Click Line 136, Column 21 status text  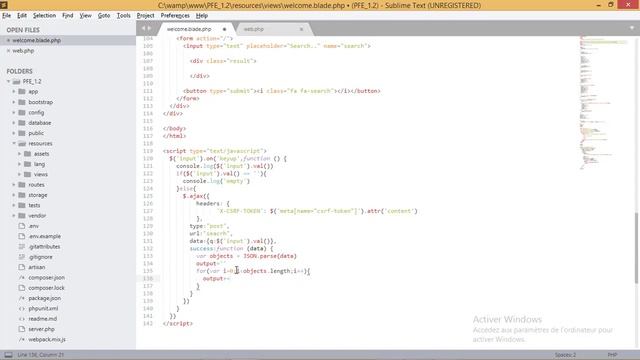pyautogui.click(x=40, y=355)
